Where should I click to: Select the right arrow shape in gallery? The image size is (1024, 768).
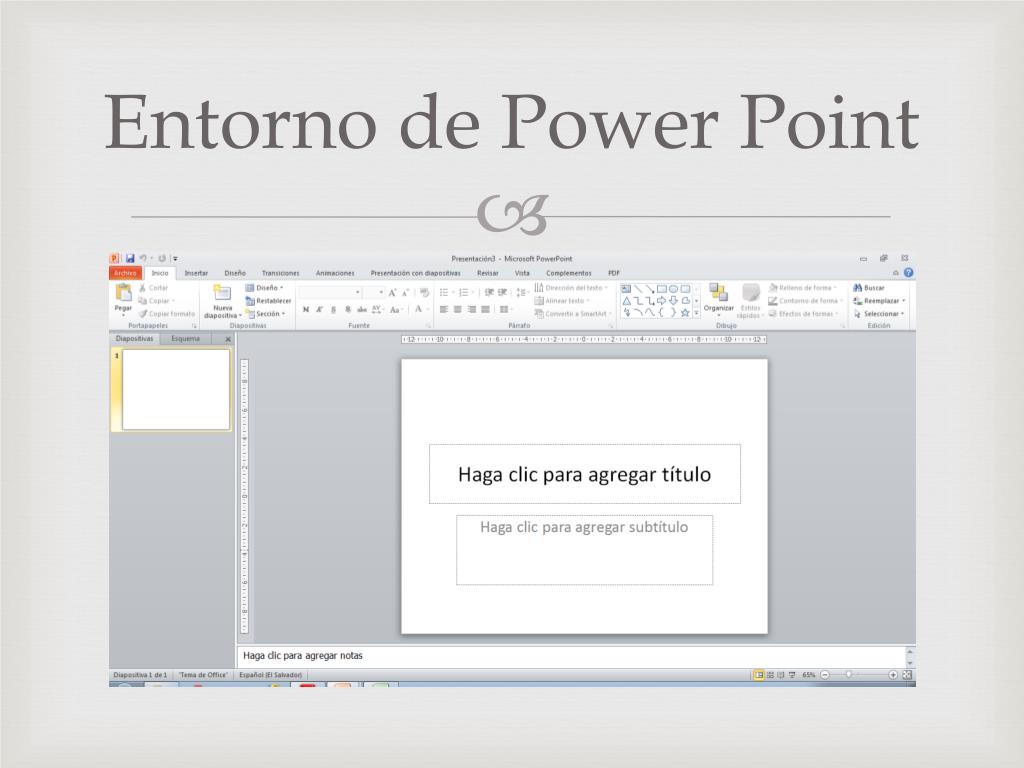(662, 301)
